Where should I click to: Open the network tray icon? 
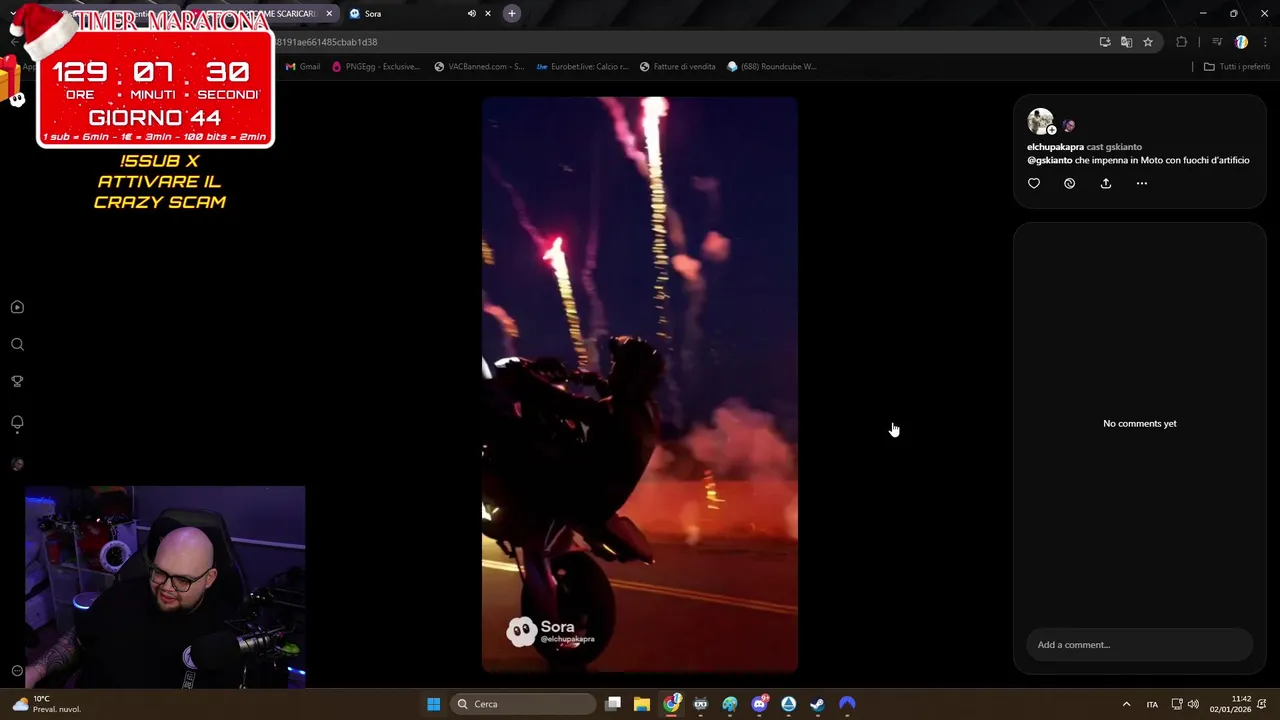[x=1177, y=704]
